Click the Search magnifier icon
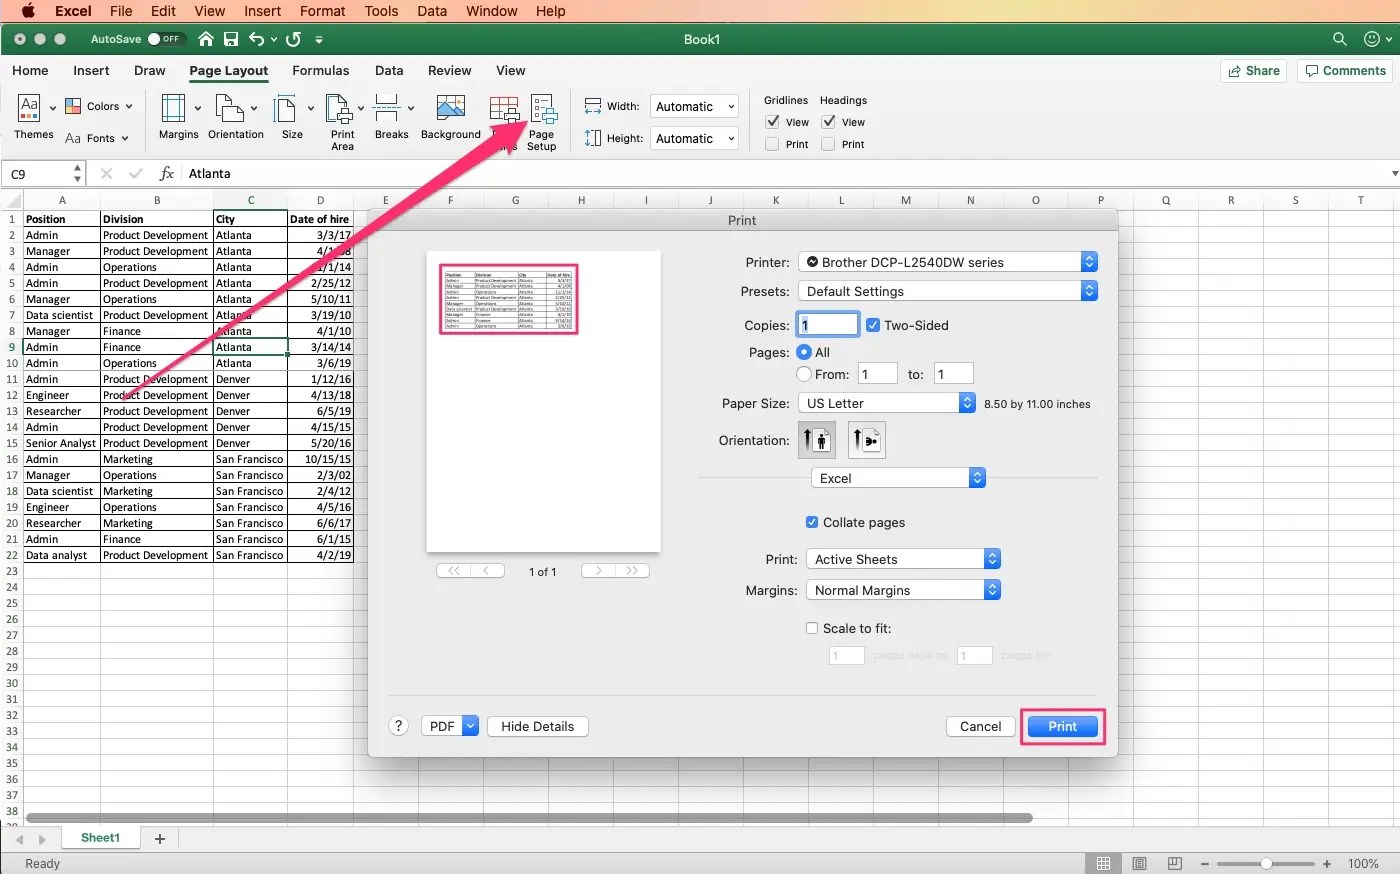Viewport: 1400px width, 874px height. (x=1340, y=39)
